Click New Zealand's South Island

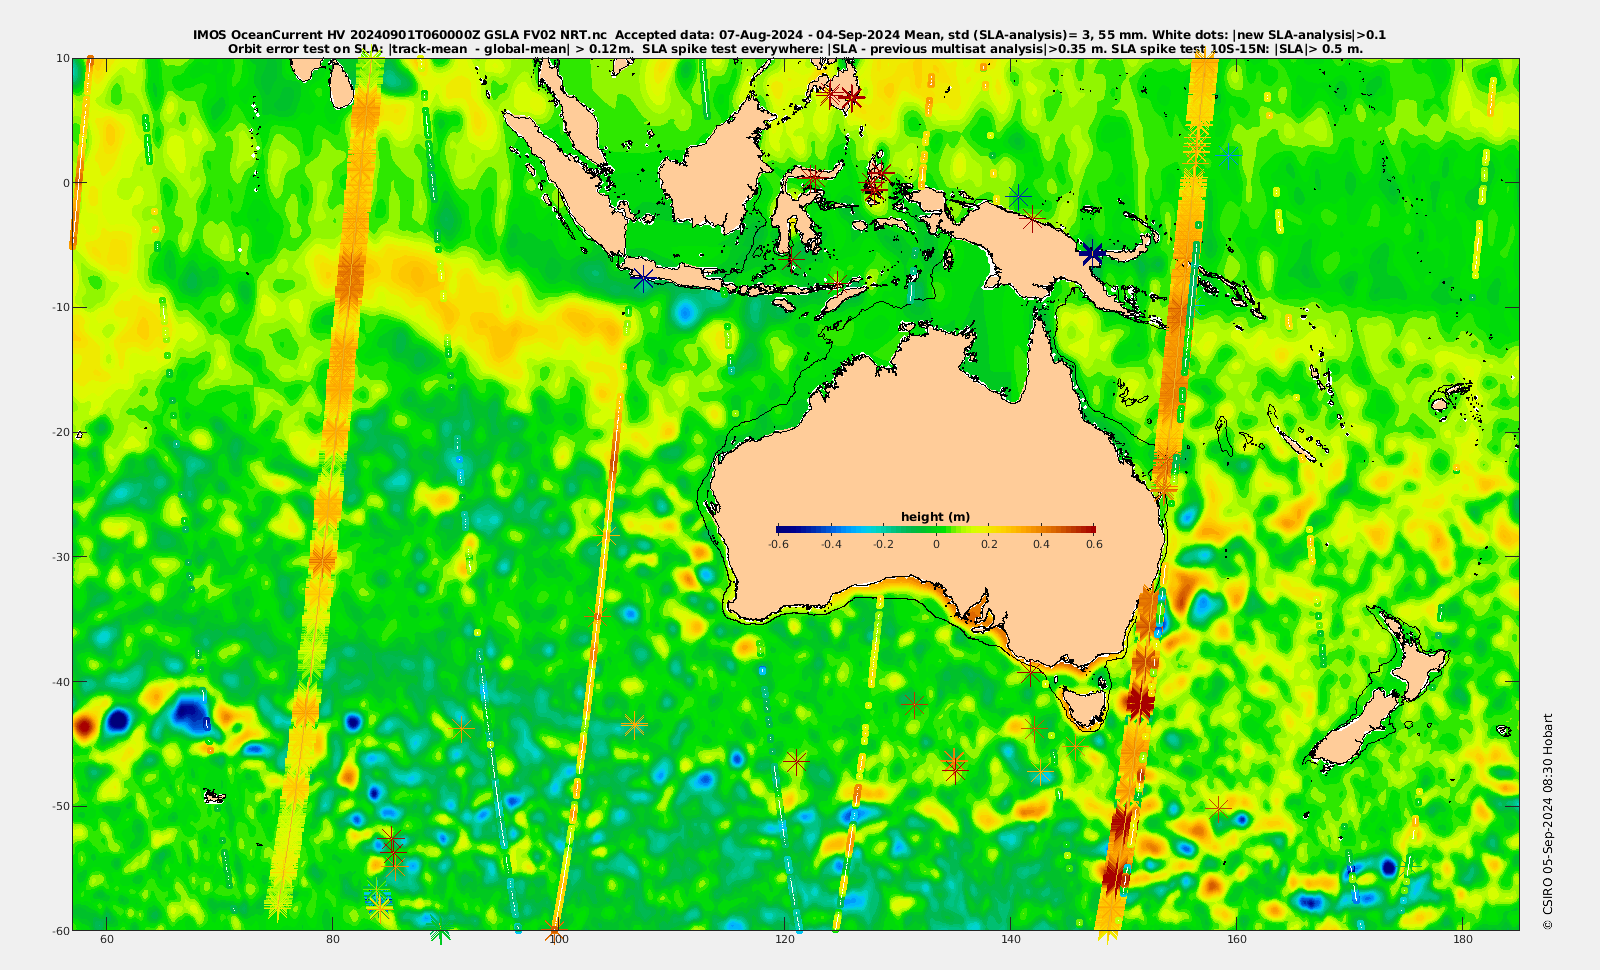1355,730
